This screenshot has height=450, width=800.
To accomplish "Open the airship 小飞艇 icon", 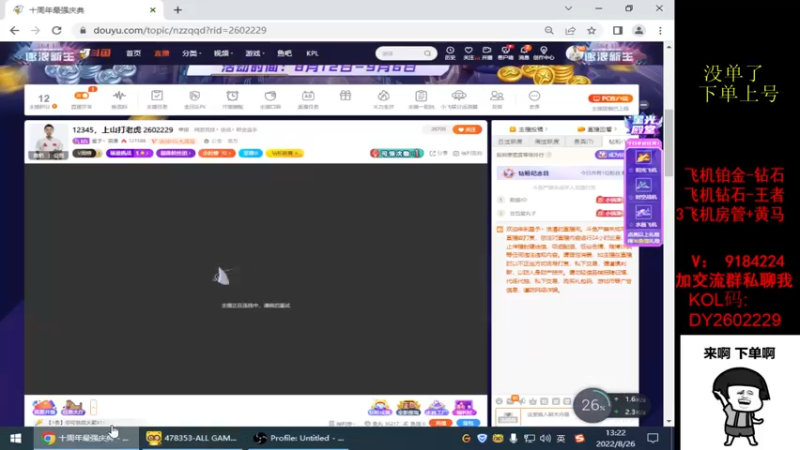I will [459, 98].
